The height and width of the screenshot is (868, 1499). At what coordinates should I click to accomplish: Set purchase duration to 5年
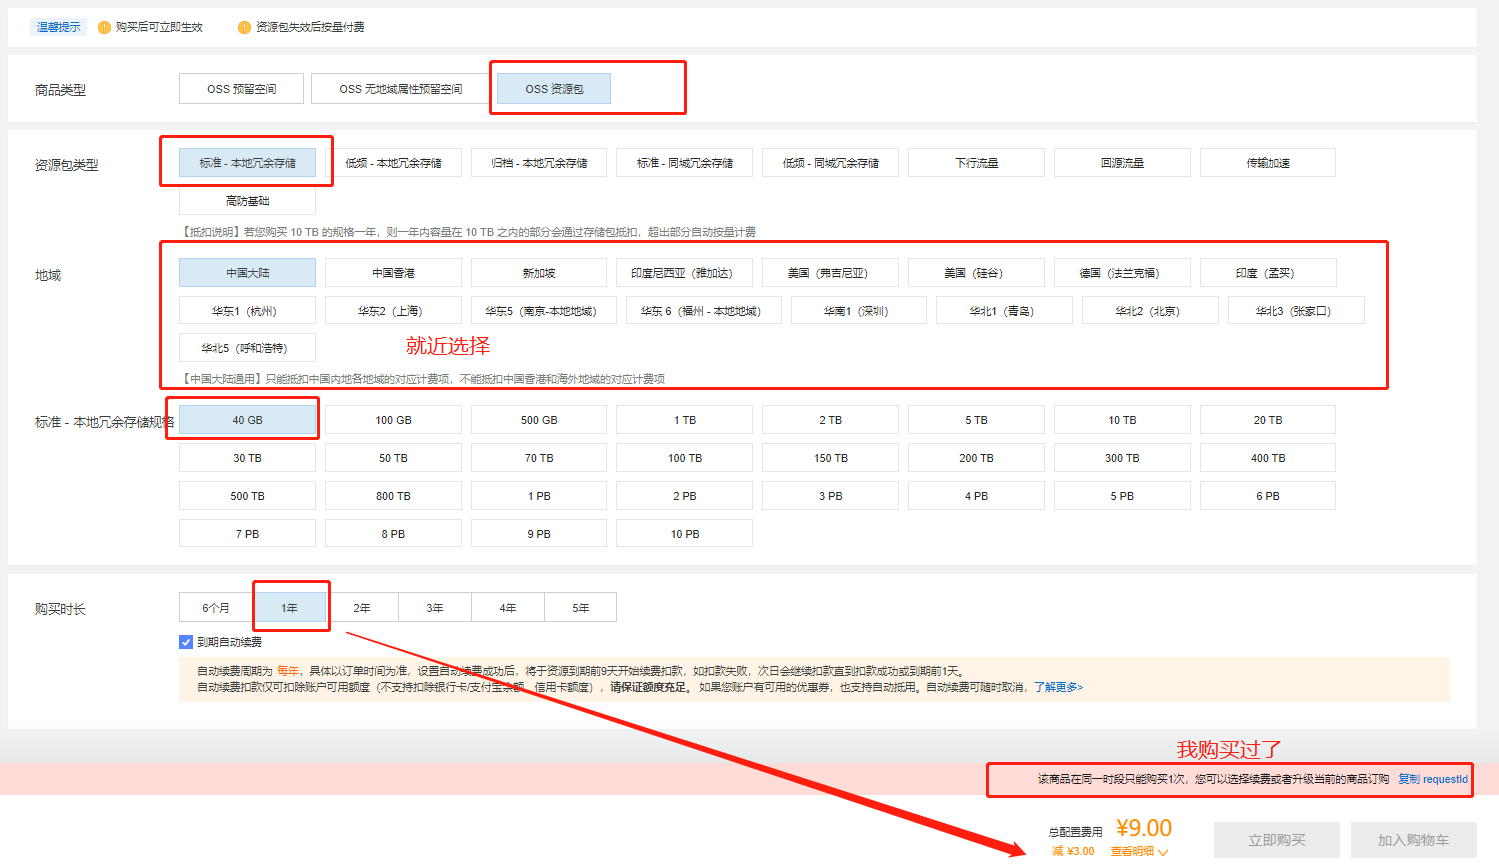tap(581, 608)
